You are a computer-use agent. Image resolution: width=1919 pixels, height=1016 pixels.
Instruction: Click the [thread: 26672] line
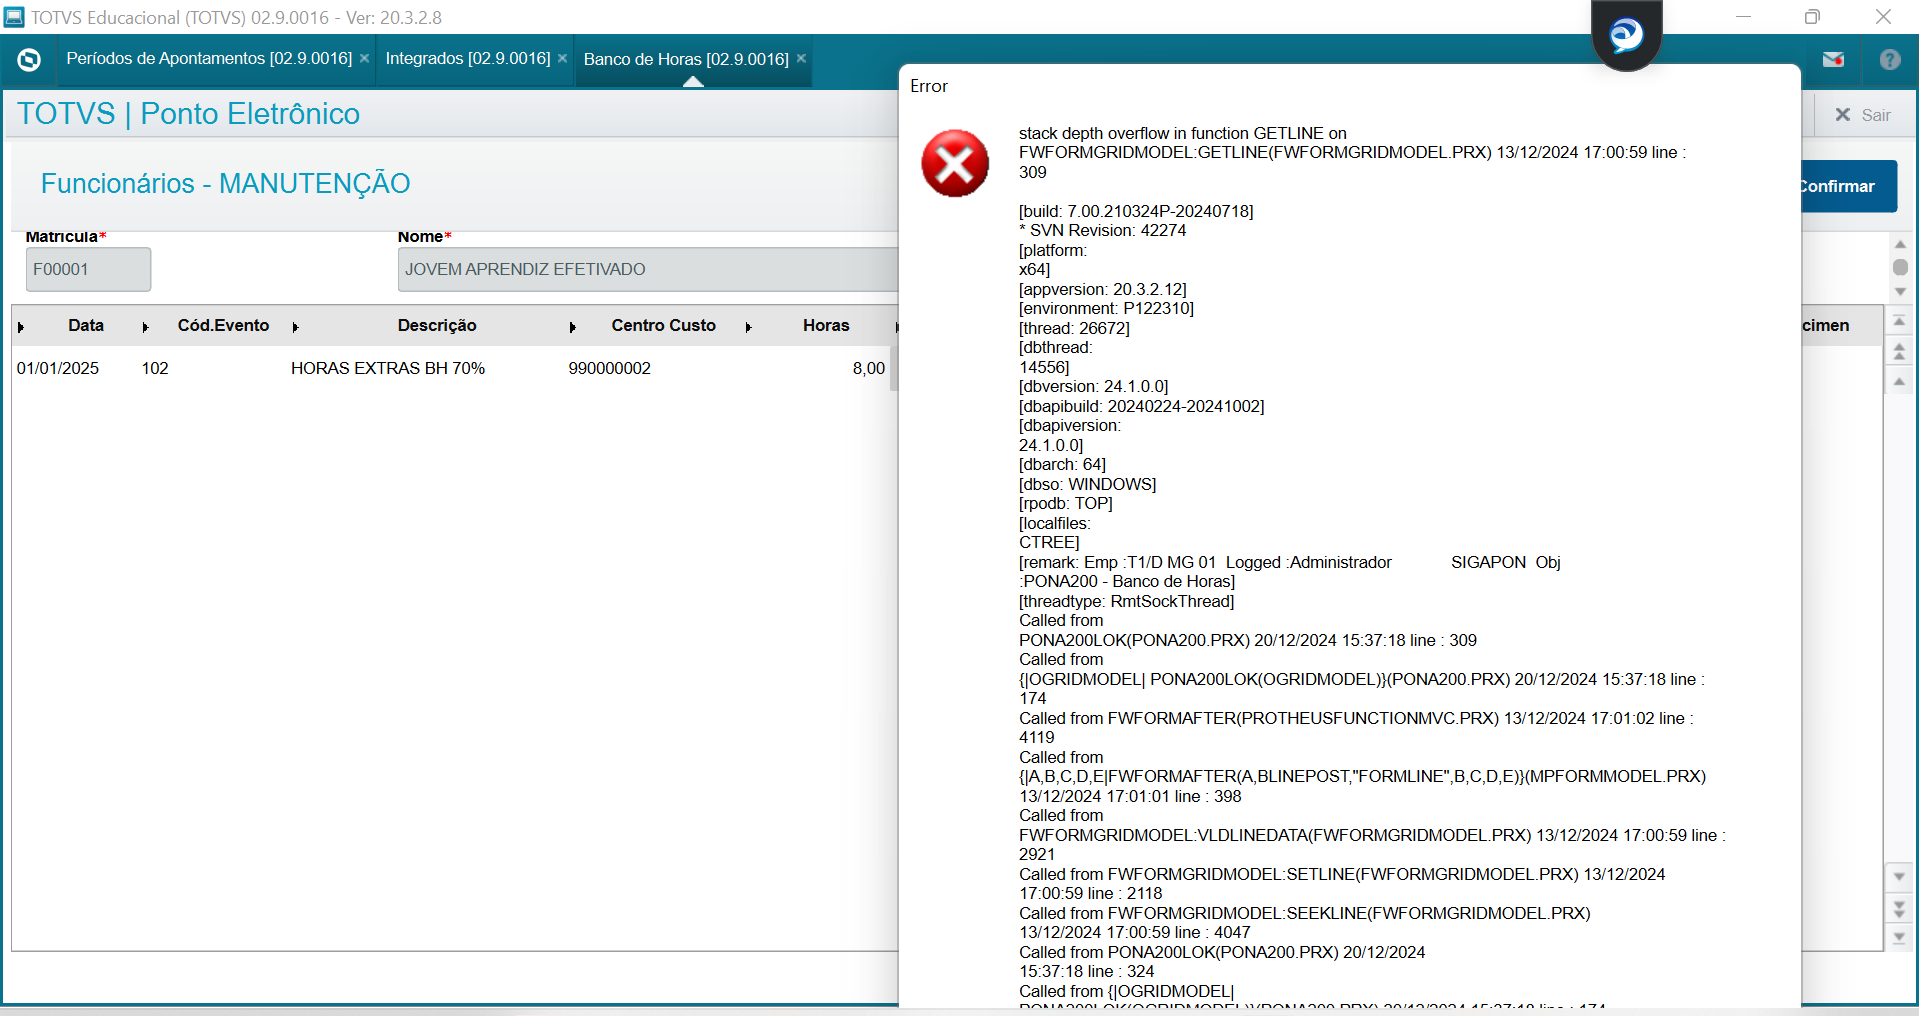[1074, 328]
